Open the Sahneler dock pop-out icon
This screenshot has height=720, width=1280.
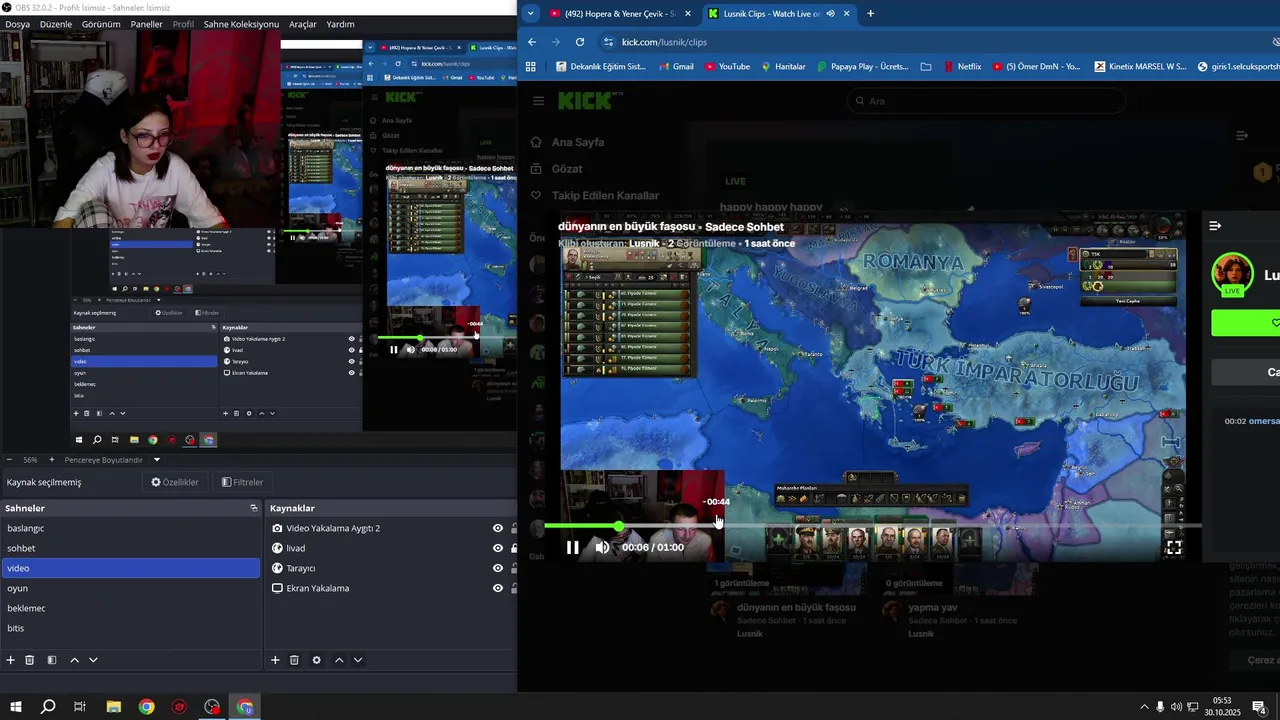click(254, 508)
